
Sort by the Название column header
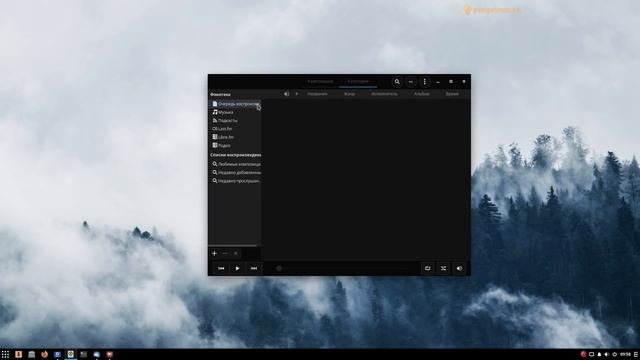[x=317, y=94]
